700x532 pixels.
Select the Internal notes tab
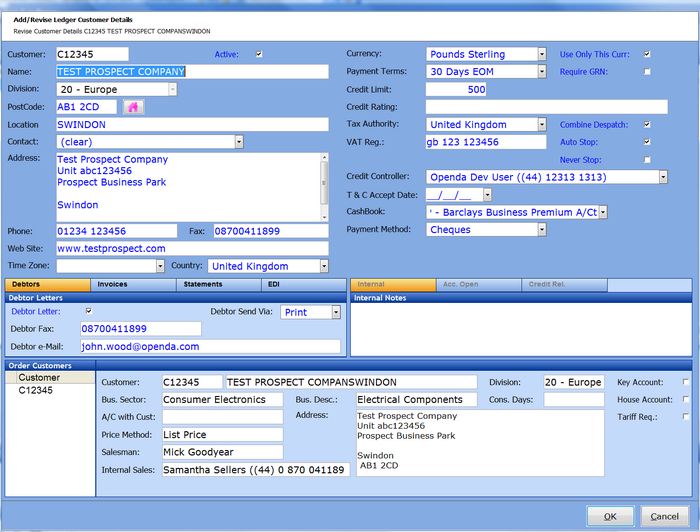[x=393, y=284]
